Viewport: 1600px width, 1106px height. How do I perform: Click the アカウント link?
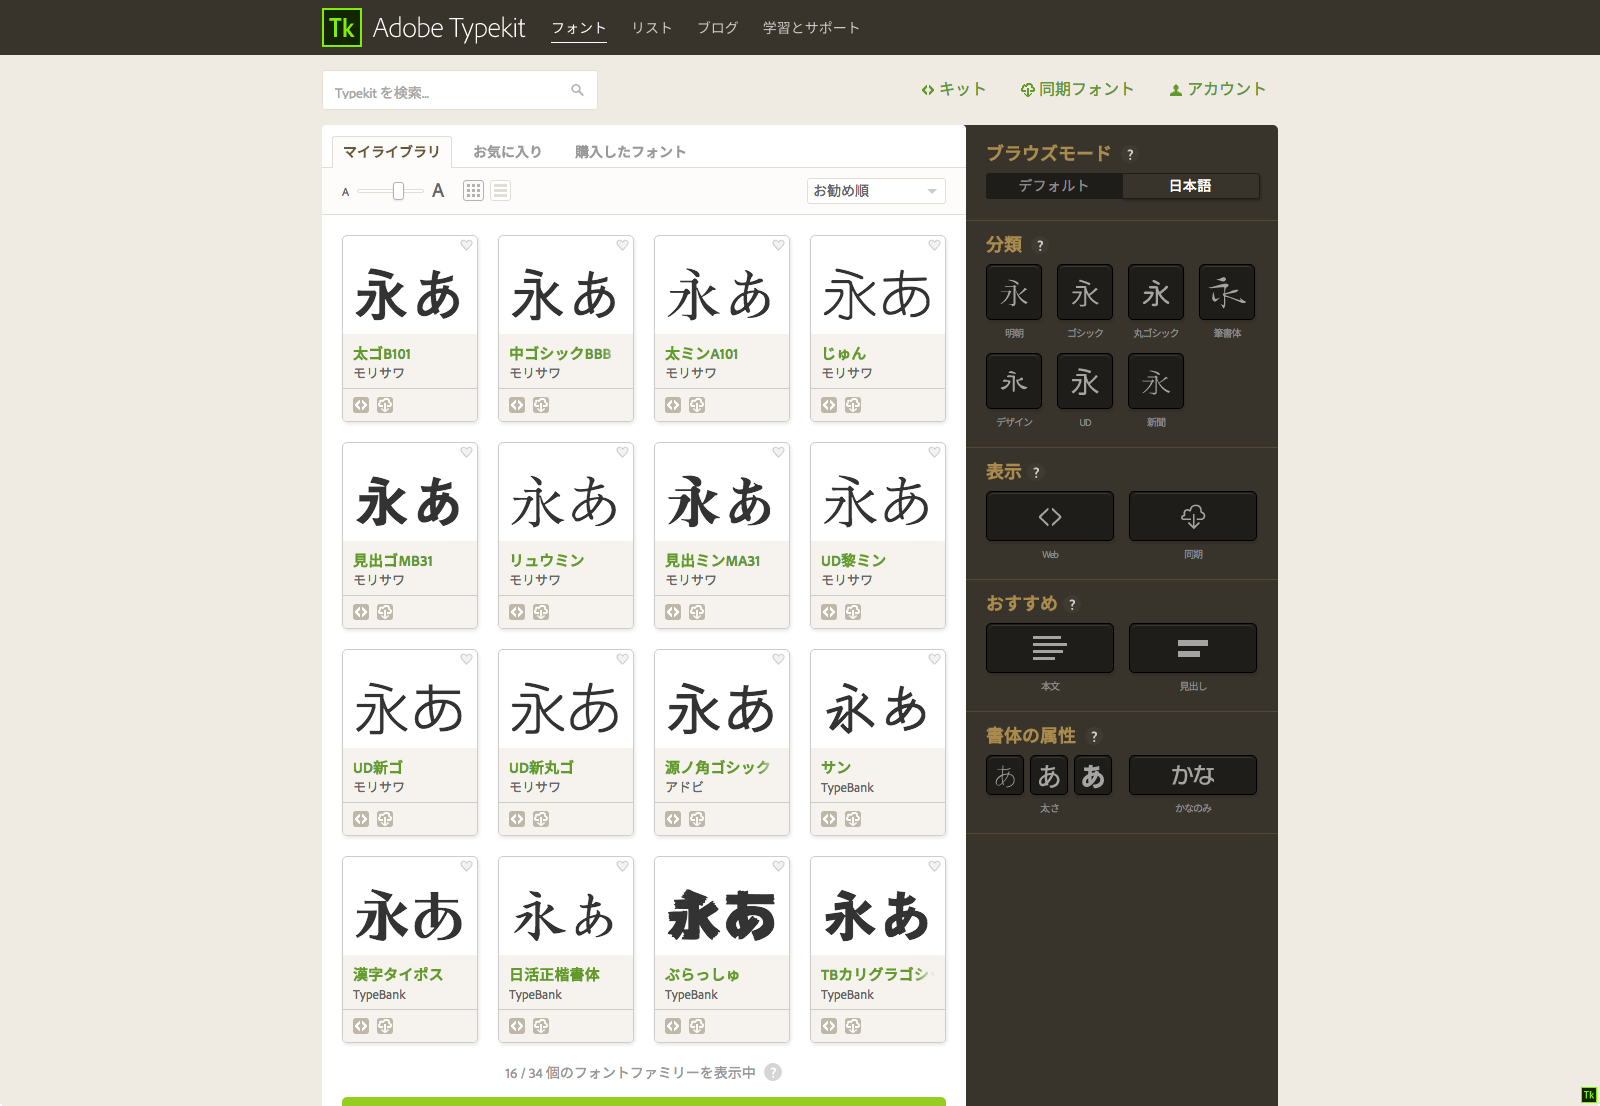point(1217,89)
